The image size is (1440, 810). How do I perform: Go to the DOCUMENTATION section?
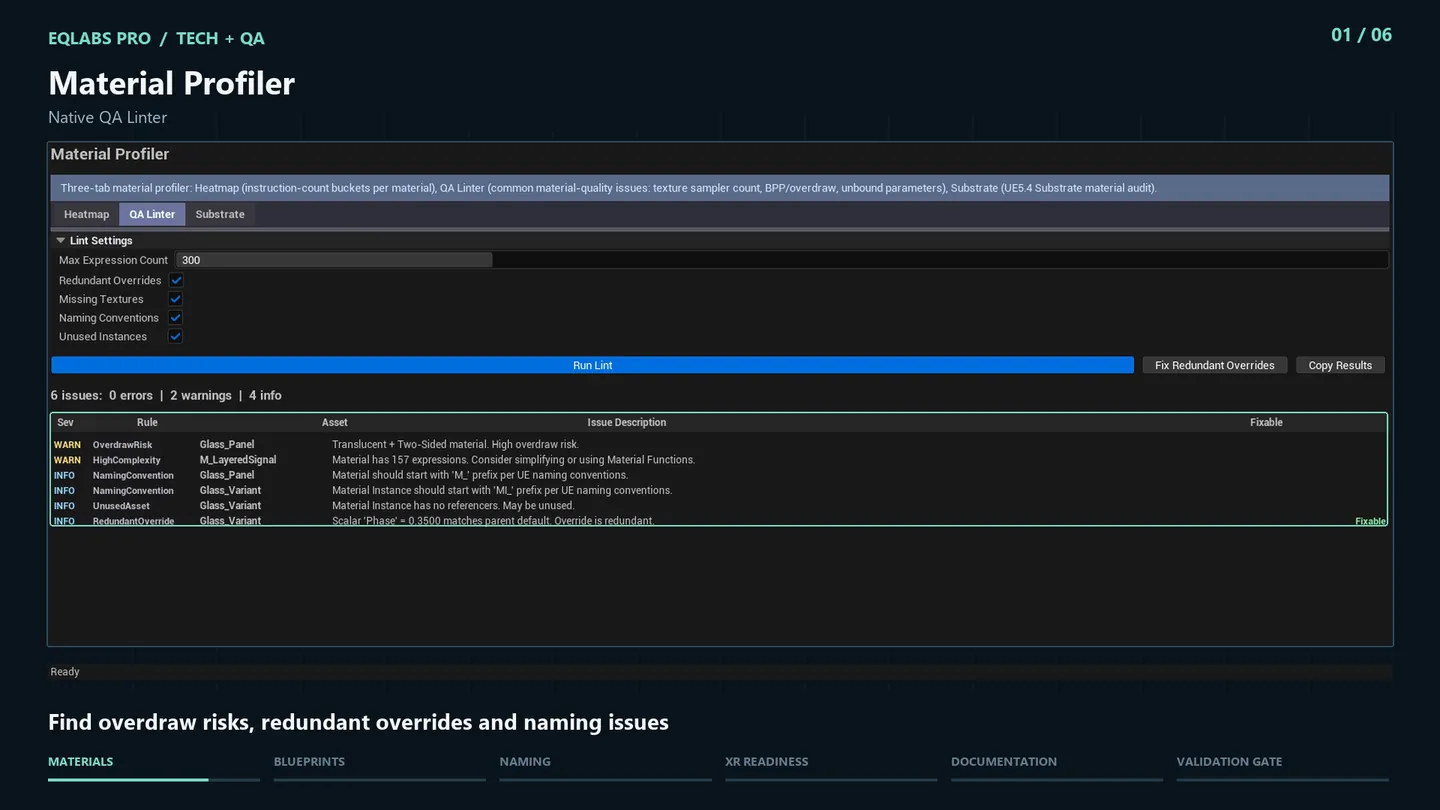pos(1004,762)
